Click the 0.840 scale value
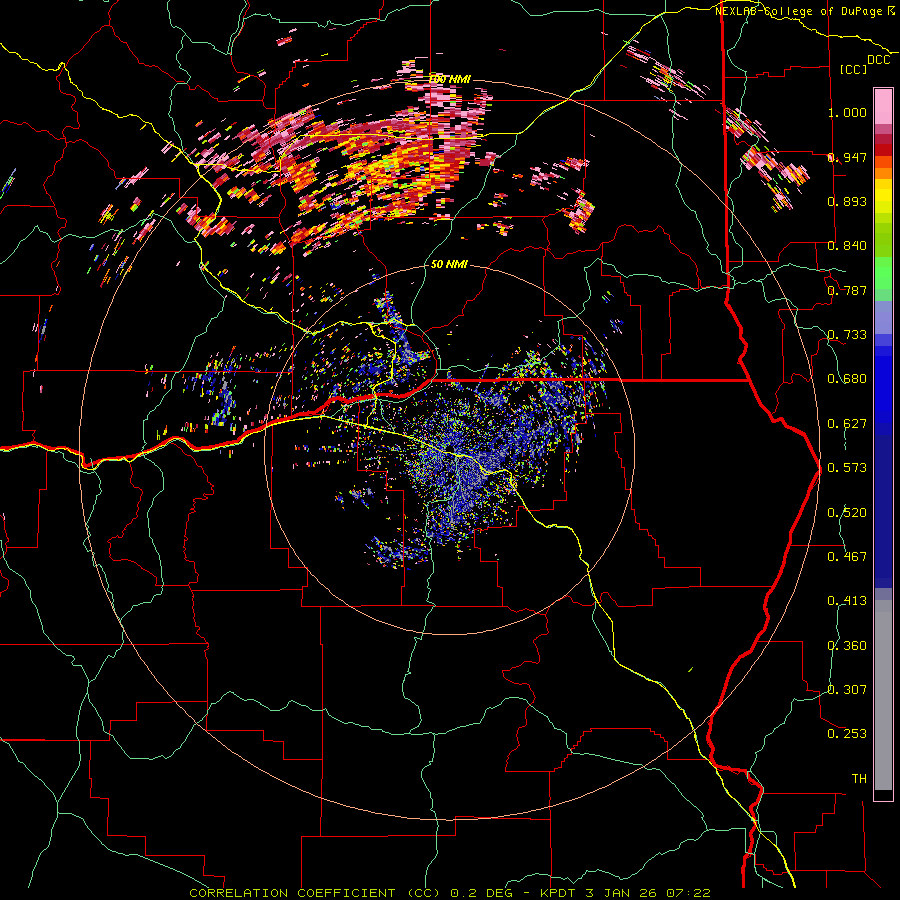This screenshot has width=900, height=900. click(x=847, y=246)
